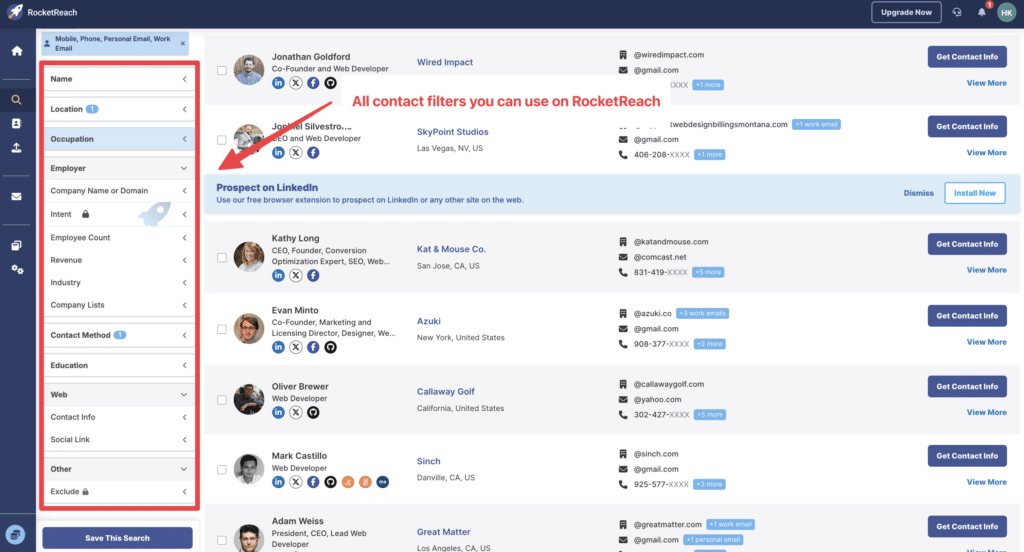Image resolution: width=1024 pixels, height=552 pixels.
Task: Get Contact Info for Jonathan Goldford
Action: [967, 57]
